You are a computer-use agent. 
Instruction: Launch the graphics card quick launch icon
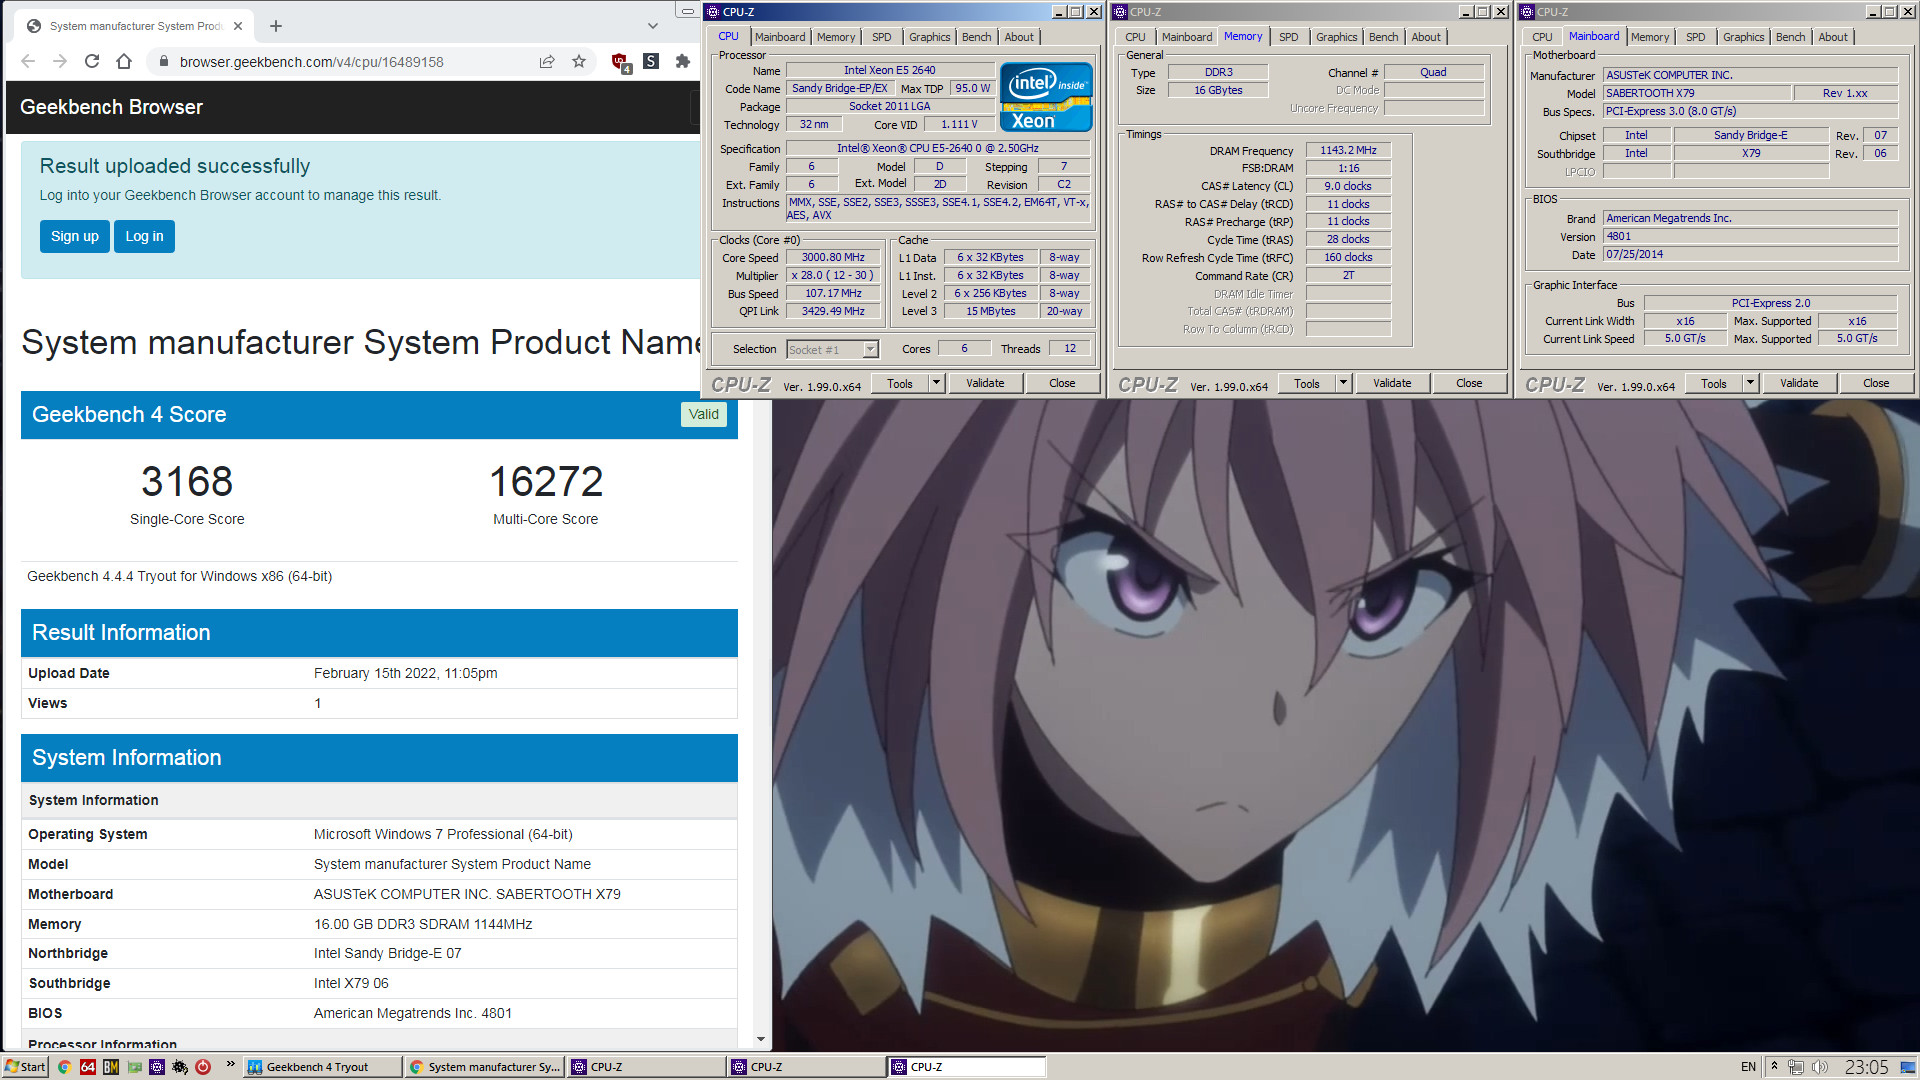coord(133,1067)
